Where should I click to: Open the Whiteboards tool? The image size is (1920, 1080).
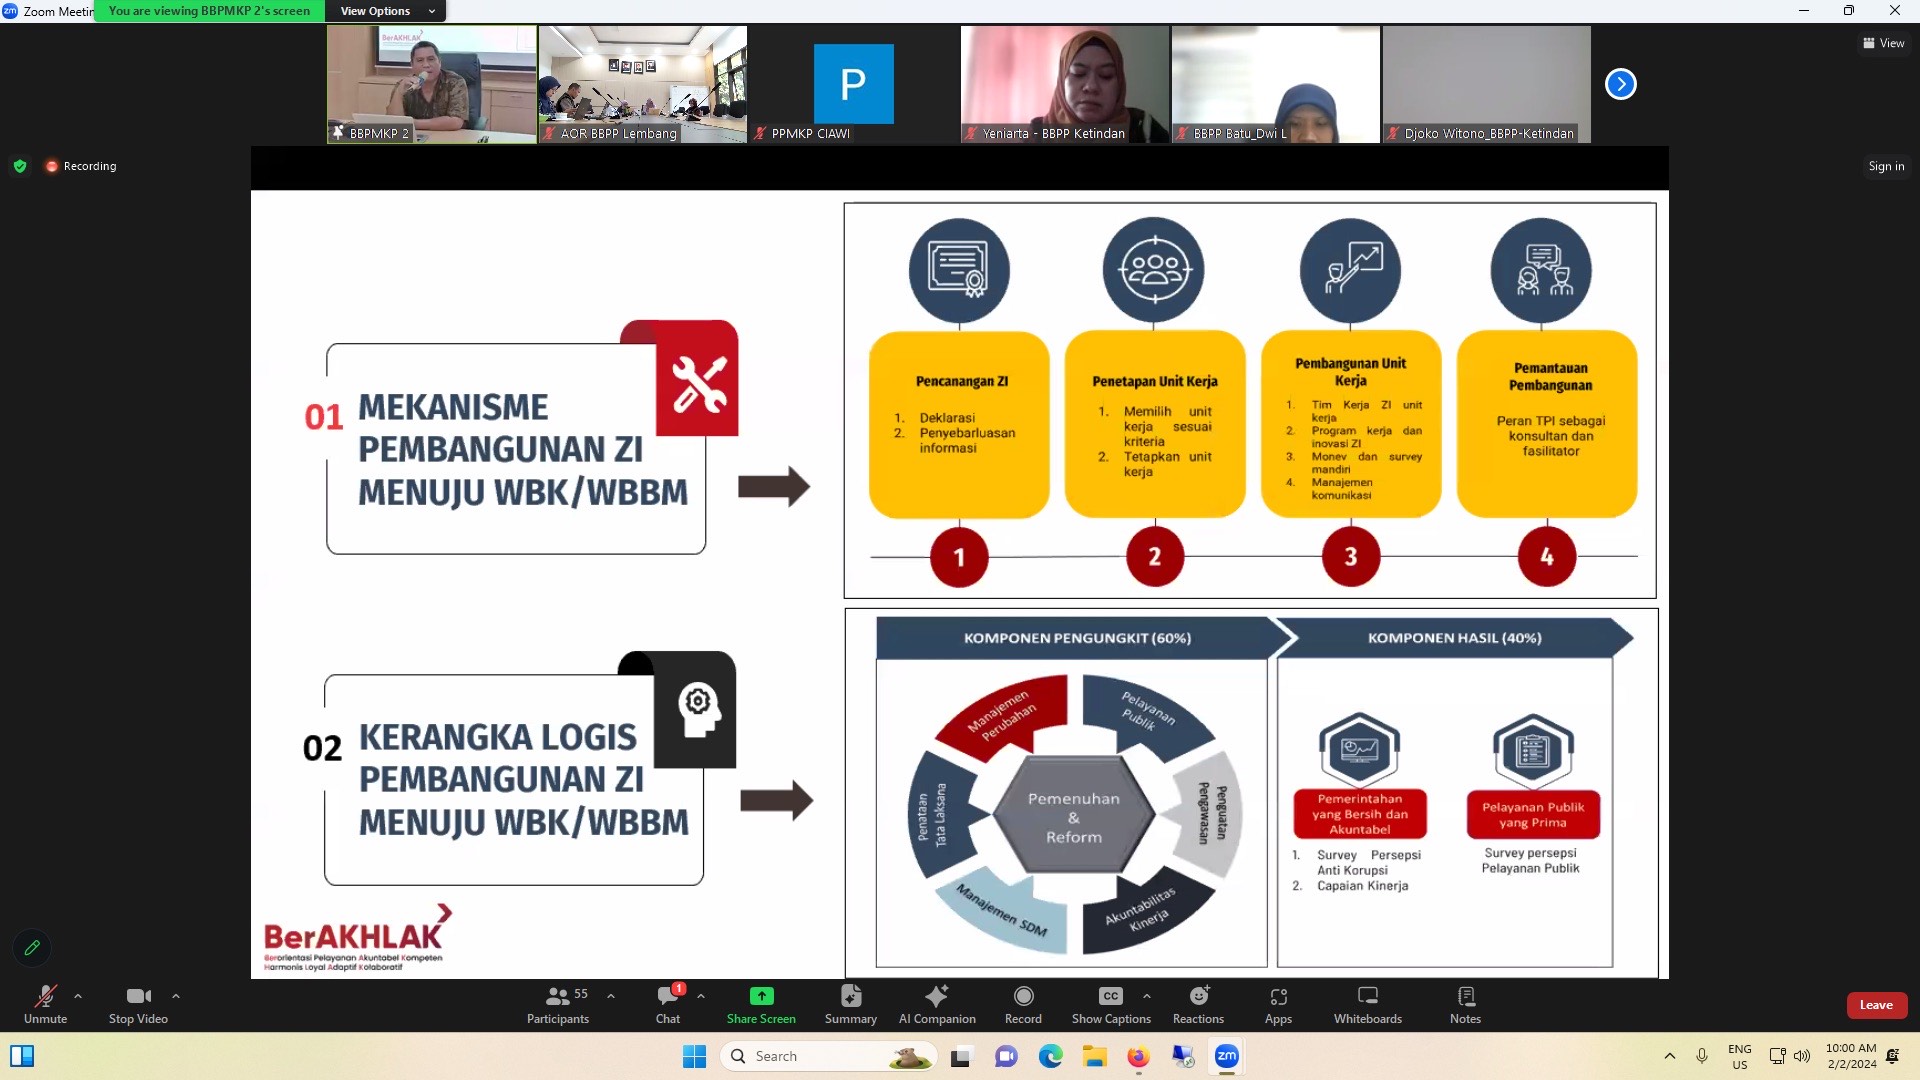(1367, 1004)
